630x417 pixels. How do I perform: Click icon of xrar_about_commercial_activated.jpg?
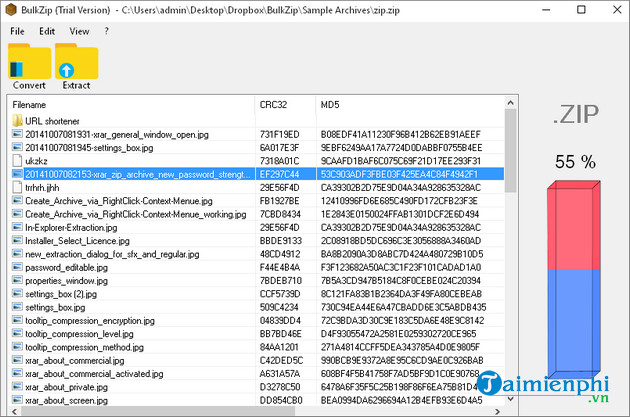tap(17, 373)
